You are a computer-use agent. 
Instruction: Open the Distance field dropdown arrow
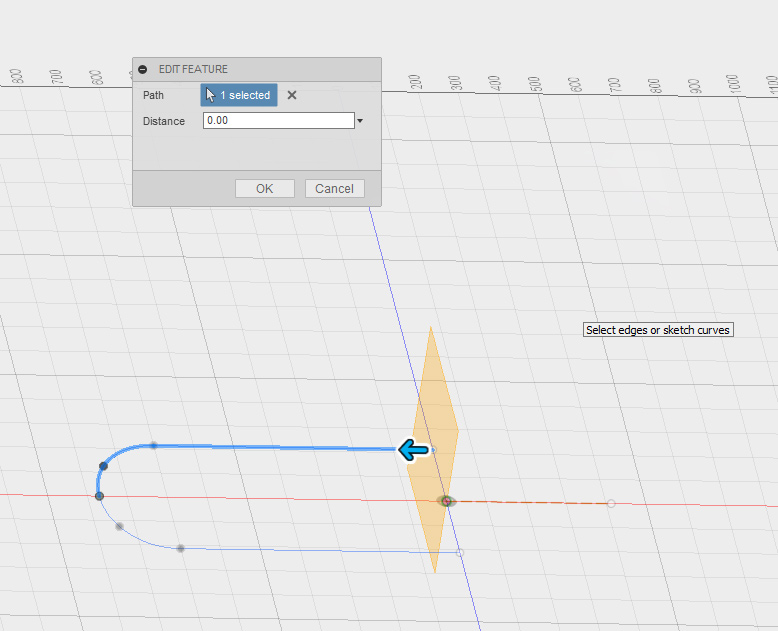click(360, 121)
